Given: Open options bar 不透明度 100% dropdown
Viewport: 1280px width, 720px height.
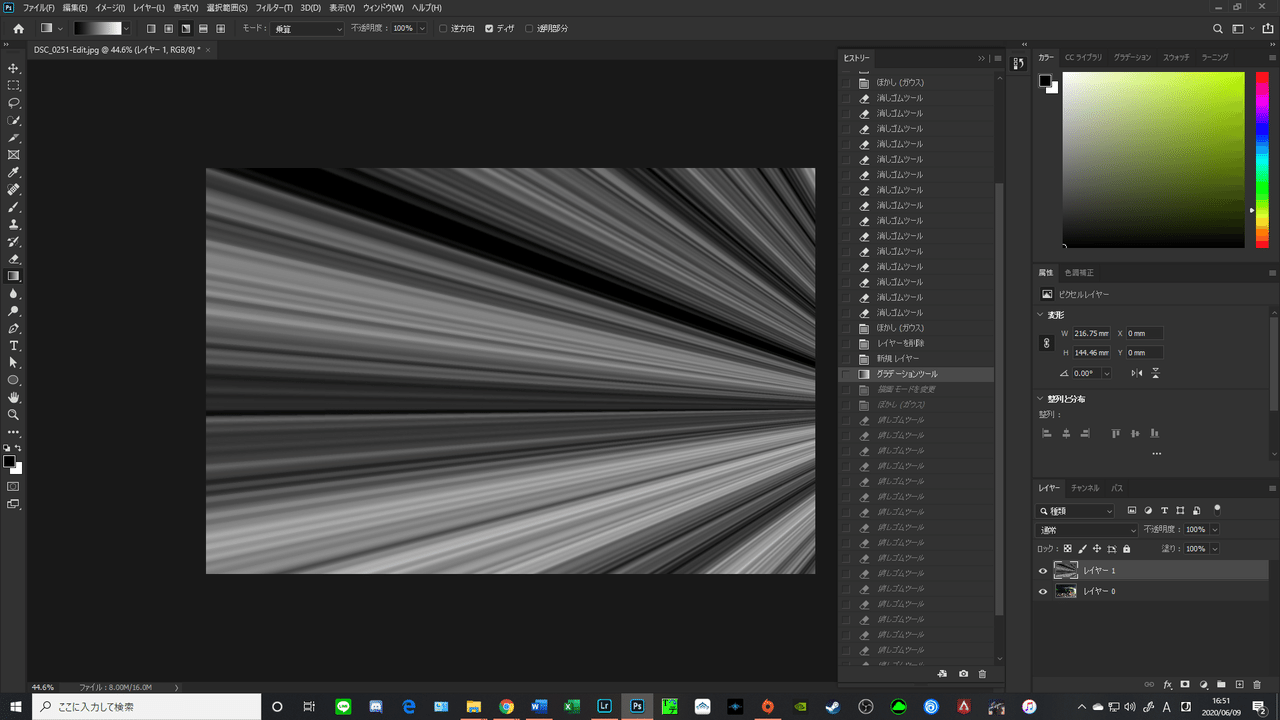Looking at the screenshot, I should tap(421, 29).
